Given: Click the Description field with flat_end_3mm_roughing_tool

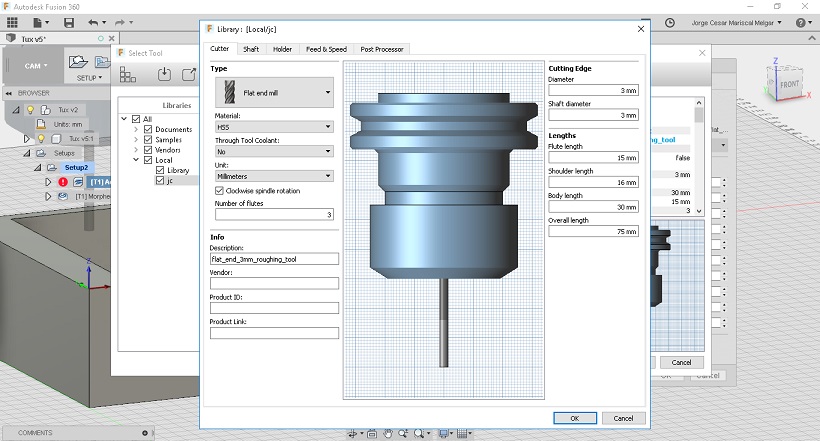Looking at the screenshot, I should point(275,259).
